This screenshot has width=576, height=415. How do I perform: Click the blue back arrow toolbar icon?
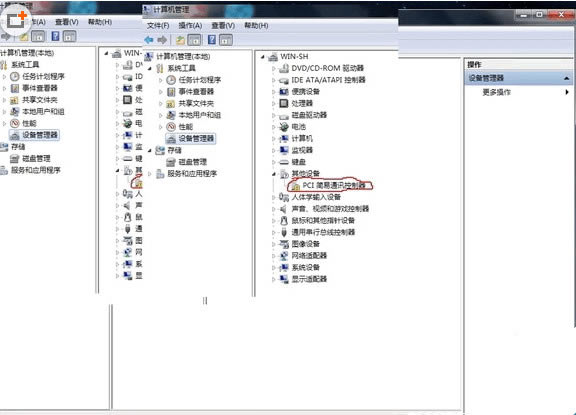pyautogui.click(x=149, y=40)
